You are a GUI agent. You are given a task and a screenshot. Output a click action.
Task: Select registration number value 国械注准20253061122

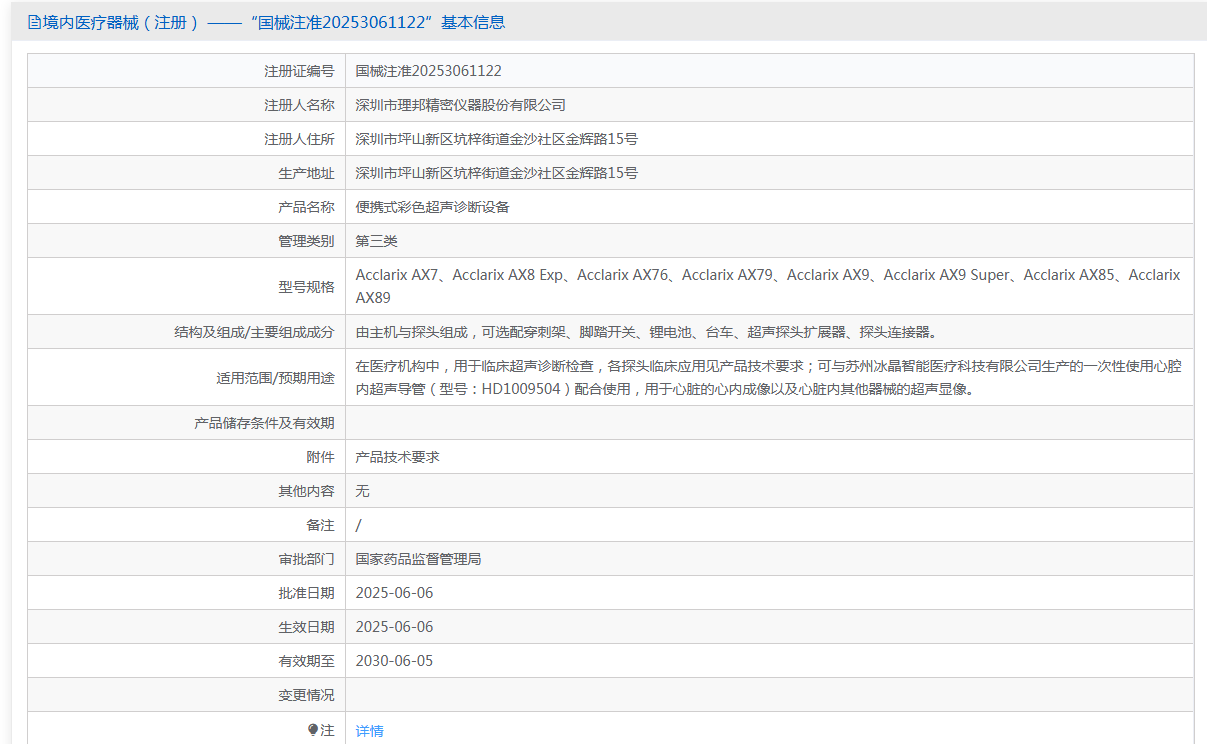pyautogui.click(x=429, y=71)
